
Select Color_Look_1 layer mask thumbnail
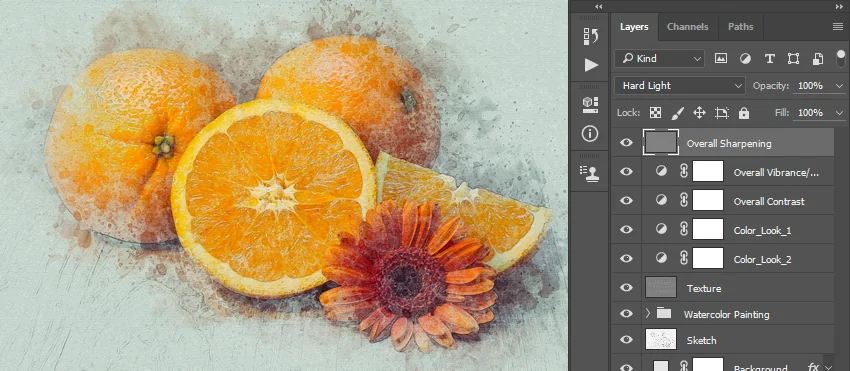click(708, 229)
